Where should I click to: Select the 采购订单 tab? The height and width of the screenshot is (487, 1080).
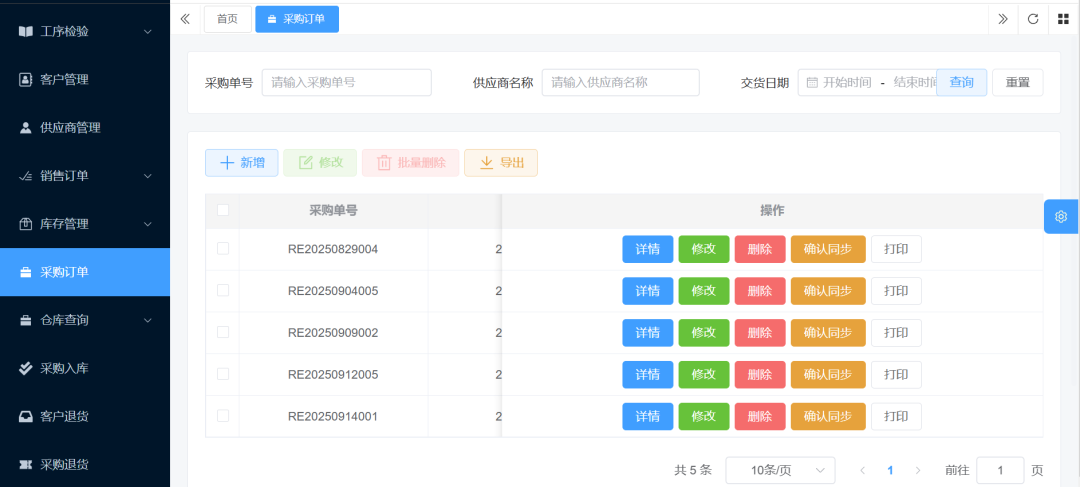tap(297, 19)
